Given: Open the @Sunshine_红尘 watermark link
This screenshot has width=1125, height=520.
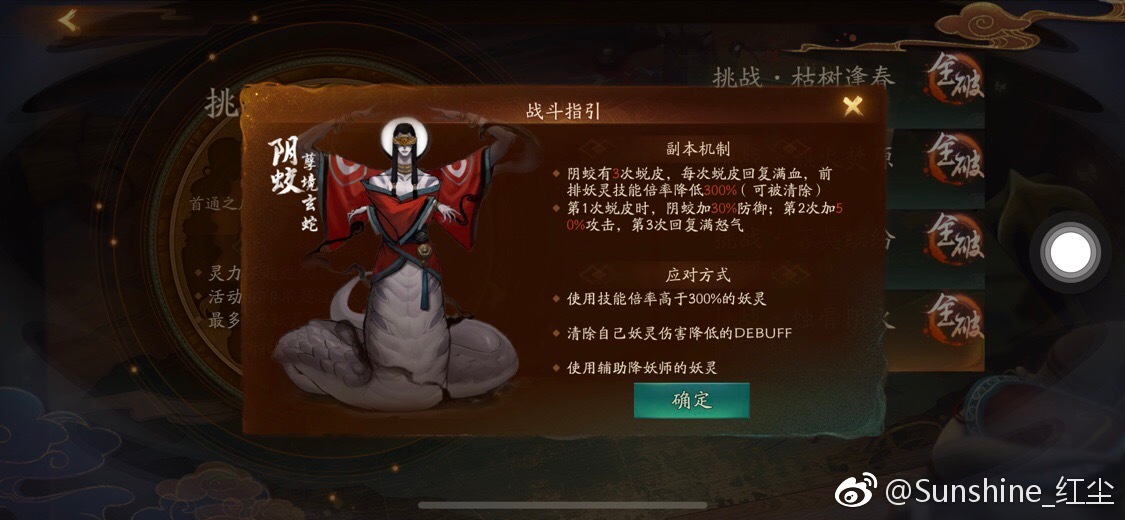Looking at the screenshot, I should click(999, 492).
